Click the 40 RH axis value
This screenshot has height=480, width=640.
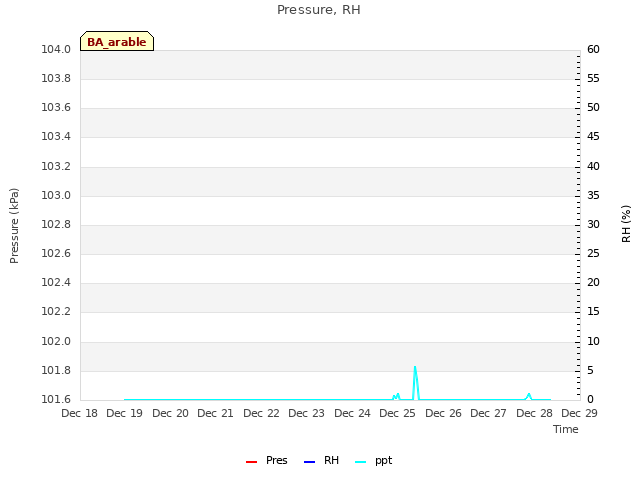[593, 167]
